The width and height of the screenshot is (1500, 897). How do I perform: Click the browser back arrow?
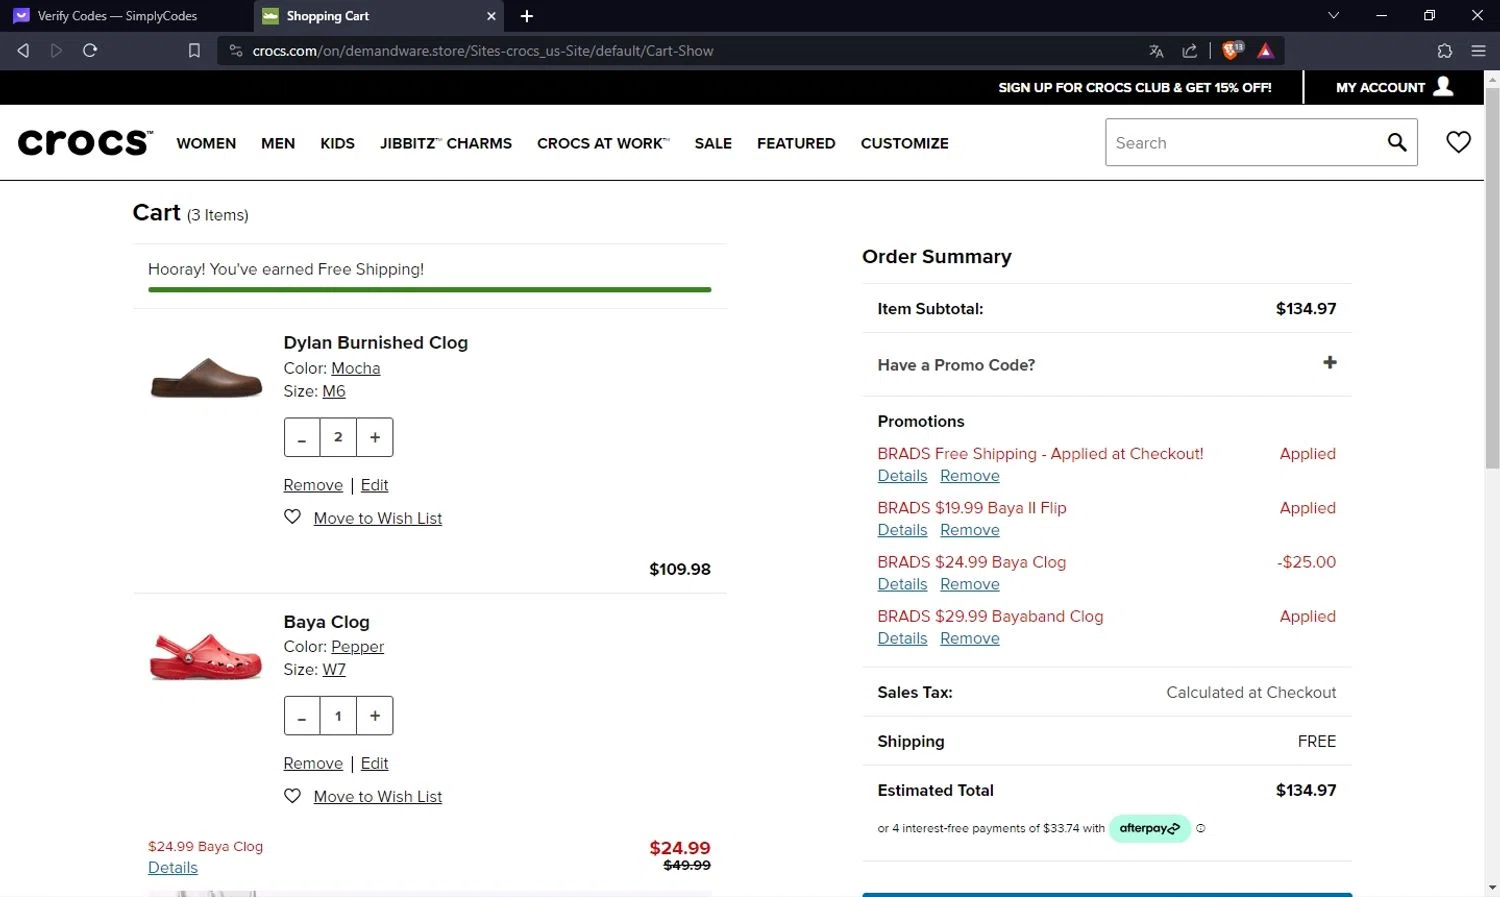tap(23, 50)
